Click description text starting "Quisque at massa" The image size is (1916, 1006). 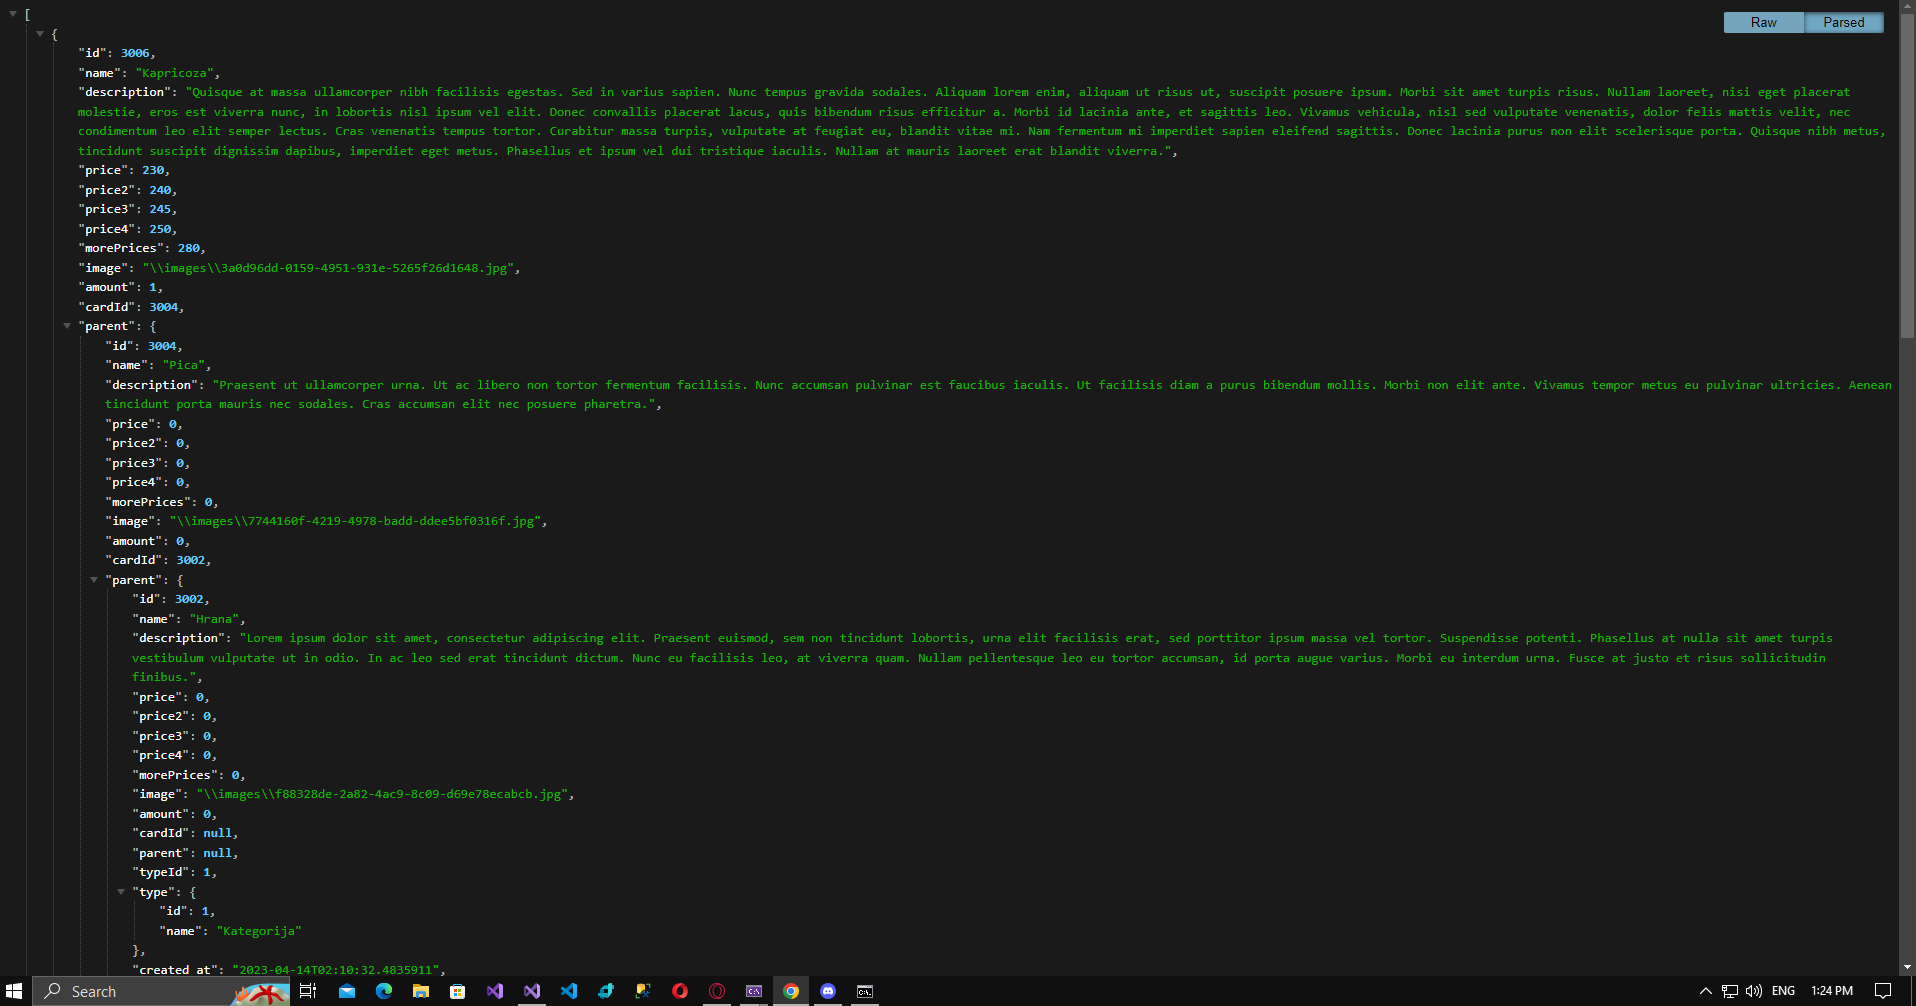pyautogui.click(x=982, y=121)
